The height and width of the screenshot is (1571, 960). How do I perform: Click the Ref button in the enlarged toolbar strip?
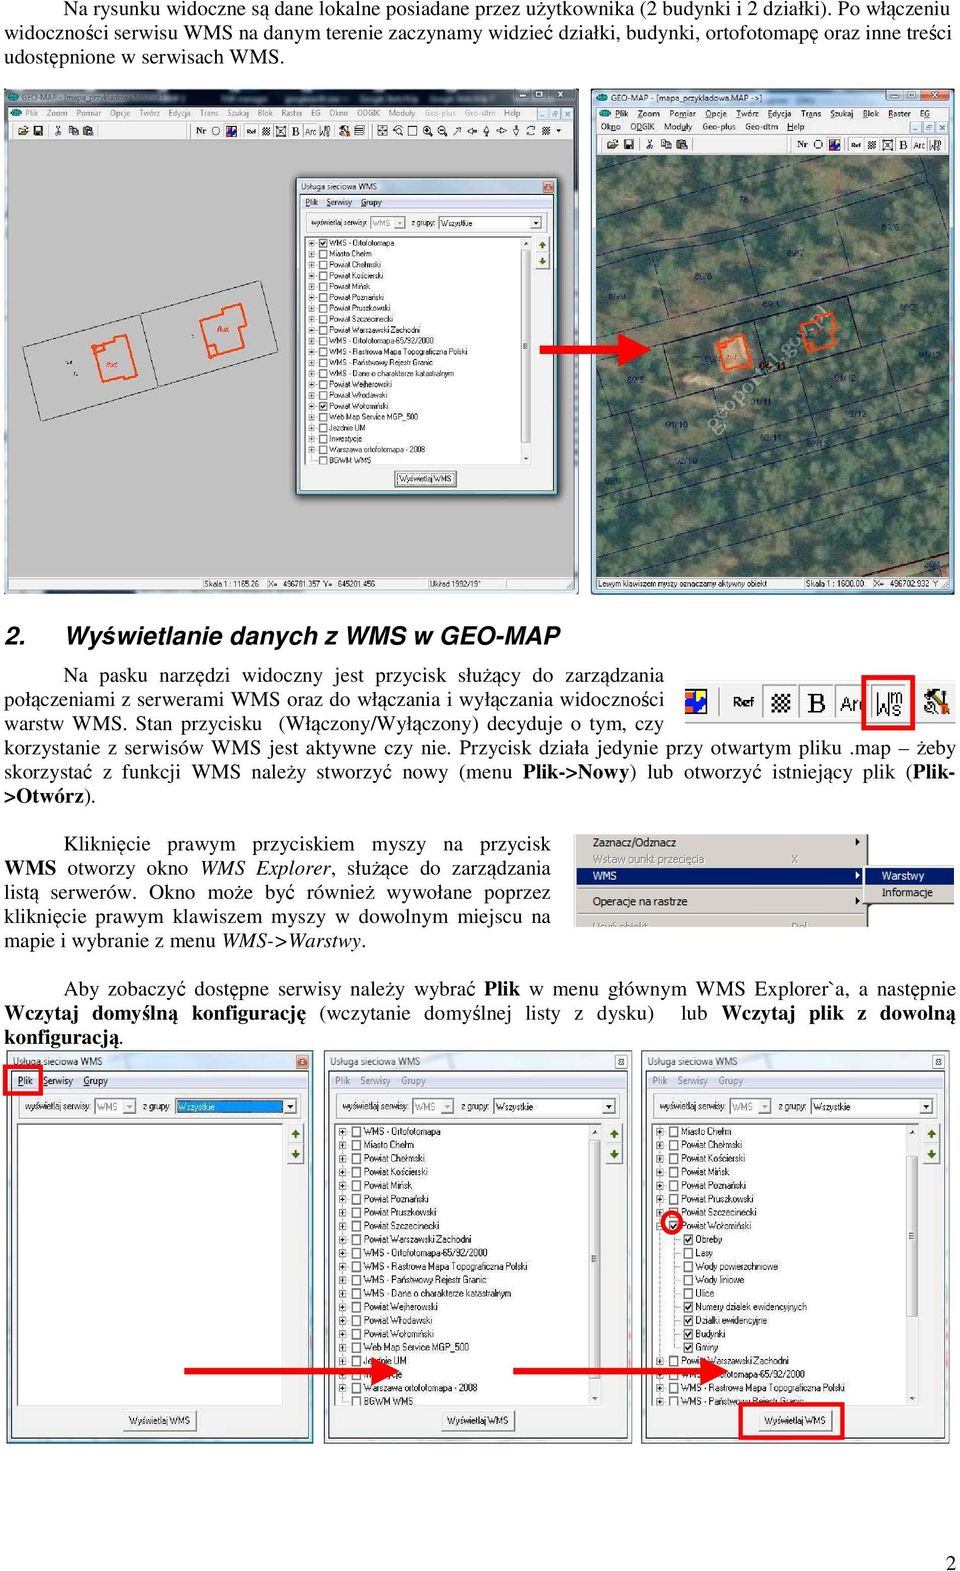[743, 702]
